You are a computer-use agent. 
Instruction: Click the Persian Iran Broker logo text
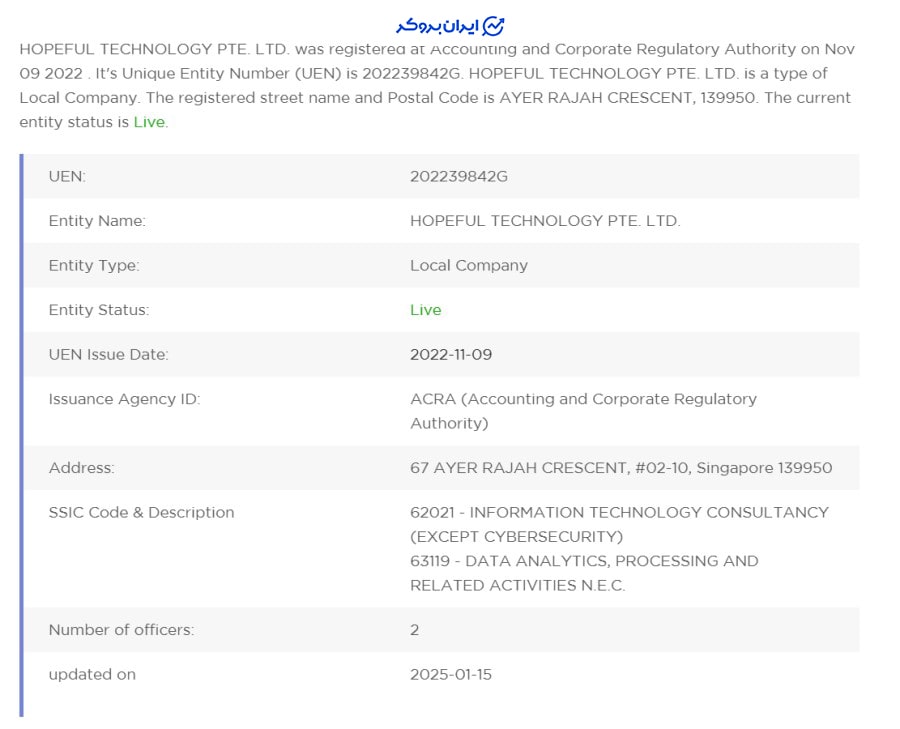click(x=437, y=25)
